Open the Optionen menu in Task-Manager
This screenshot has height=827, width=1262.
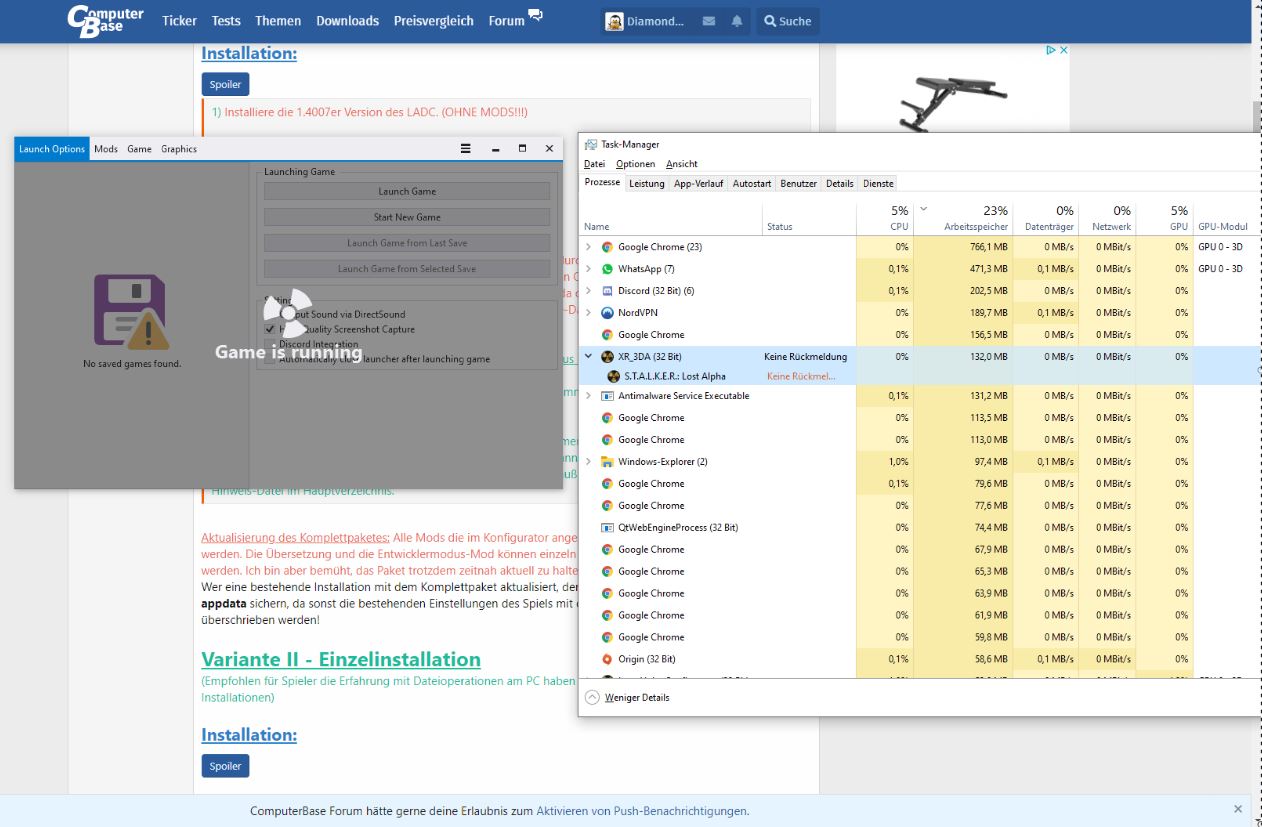635,164
